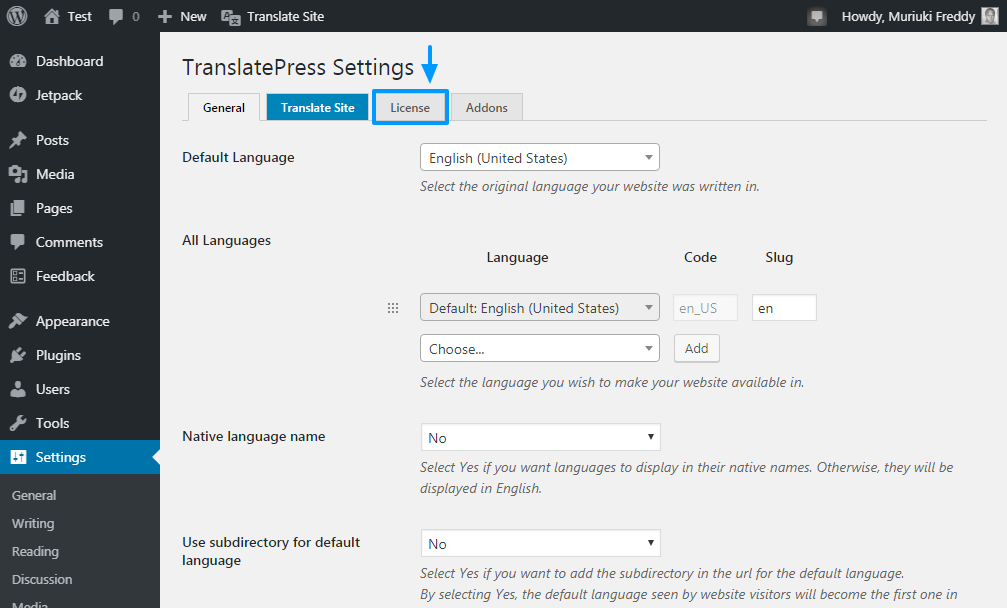Open Settings menu item
This screenshot has width=1007, height=608.
pos(80,457)
